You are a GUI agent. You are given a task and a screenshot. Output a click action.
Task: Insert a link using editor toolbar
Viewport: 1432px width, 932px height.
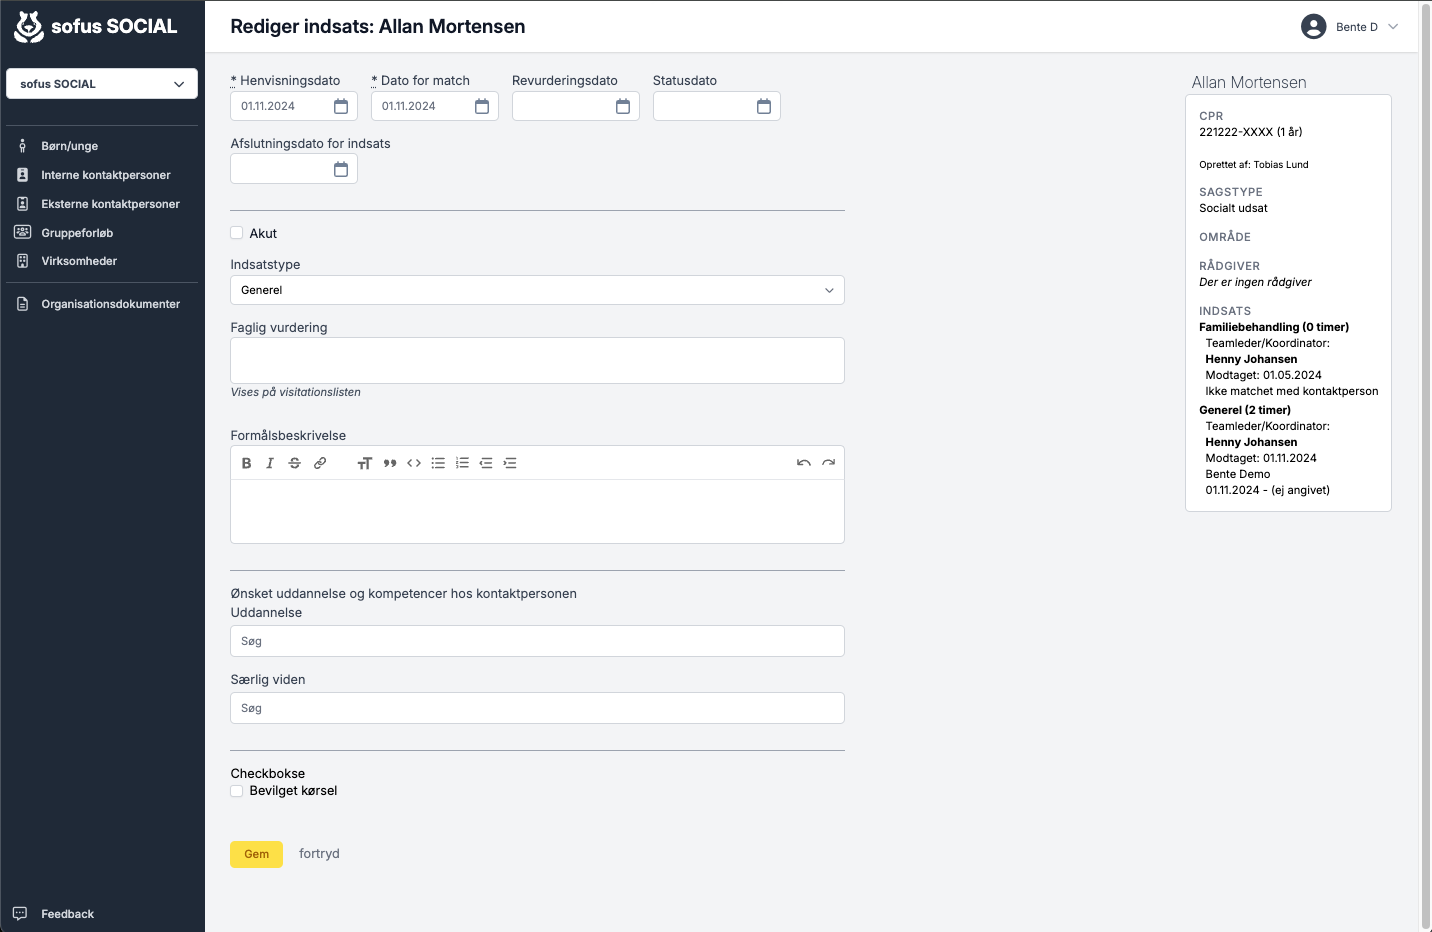tap(320, 463)
